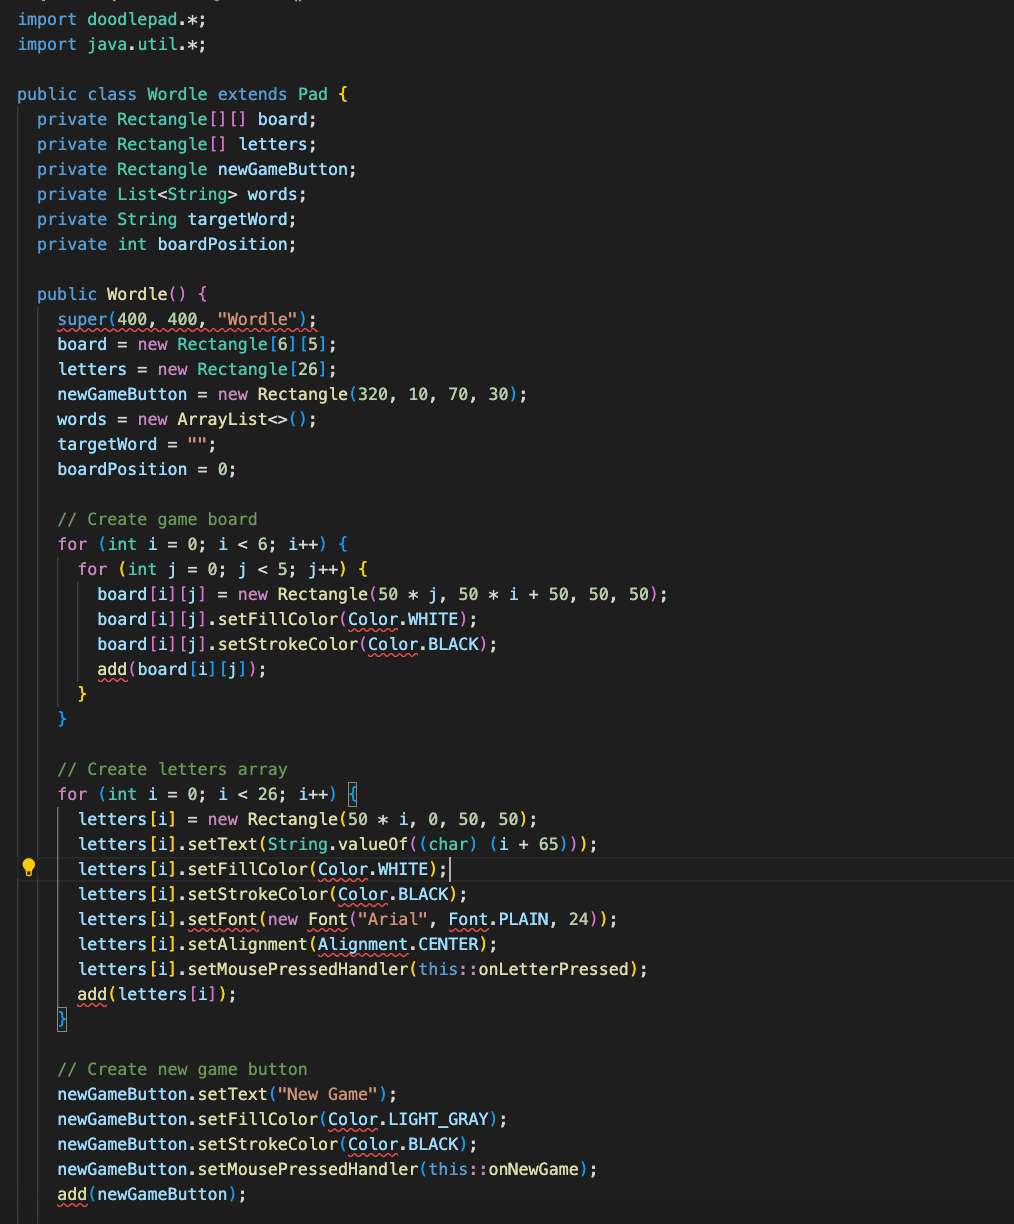Click the underlined add(newGameButton) call
Image resolution: width=1014 pixels, height=1224 pixels.
[x=150, y=1193]
